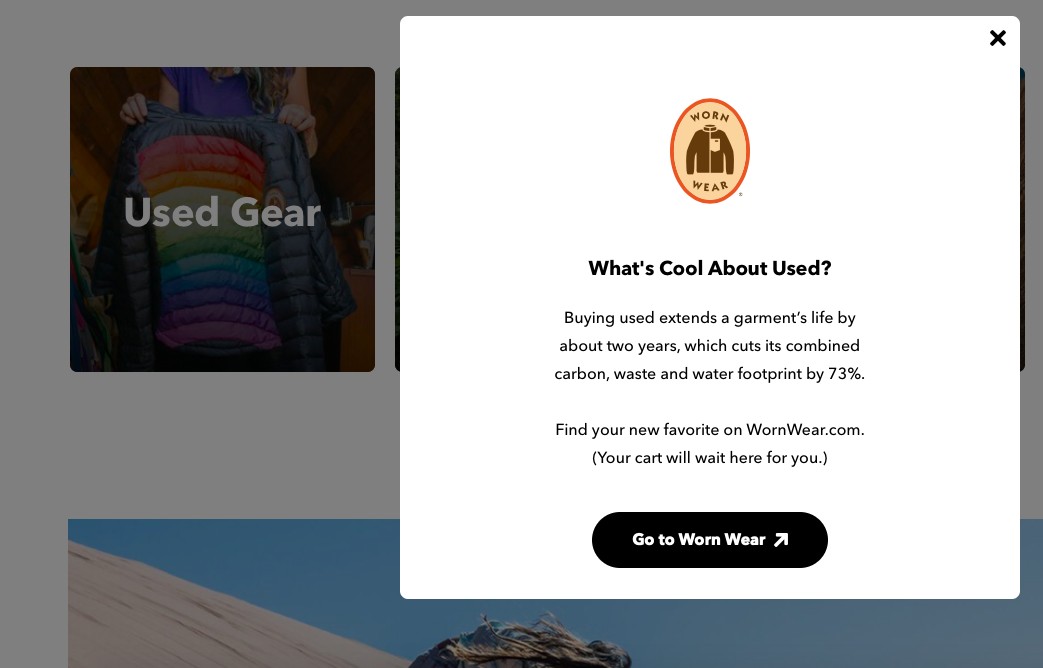Click the Go to Worn Wear button

[709, 540]
